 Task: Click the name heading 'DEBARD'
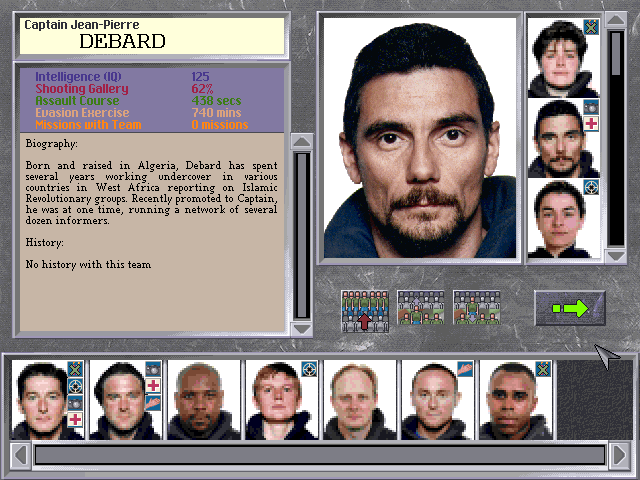(122, 41)
